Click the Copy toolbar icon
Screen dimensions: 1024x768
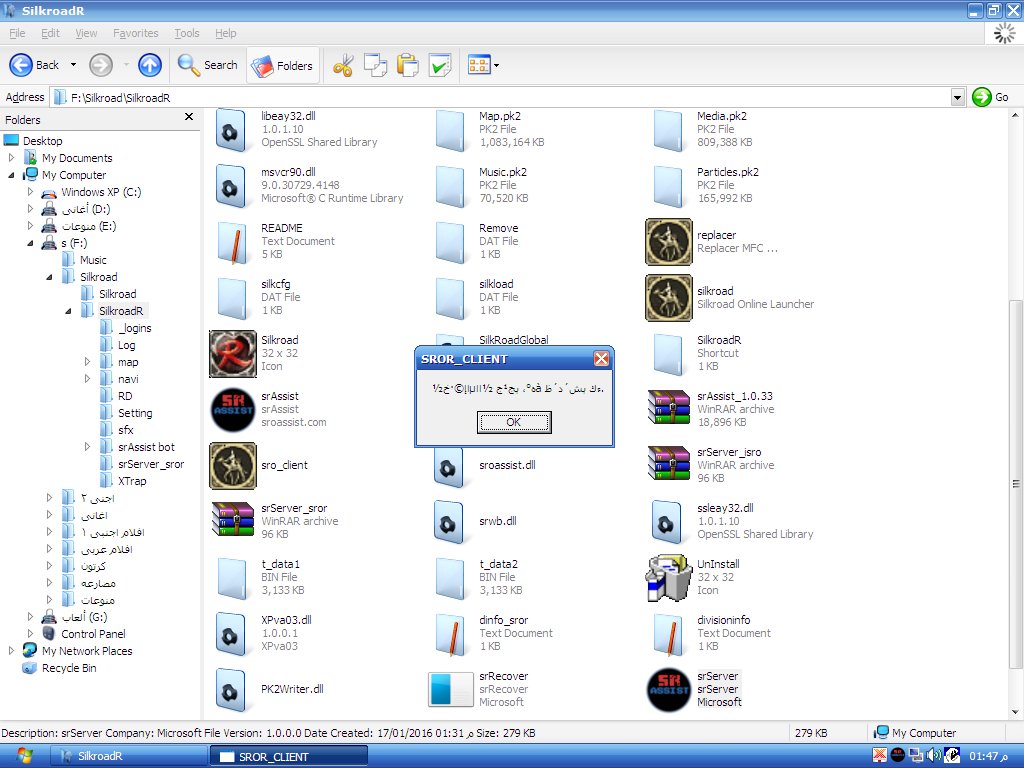[x=376, y=65]
